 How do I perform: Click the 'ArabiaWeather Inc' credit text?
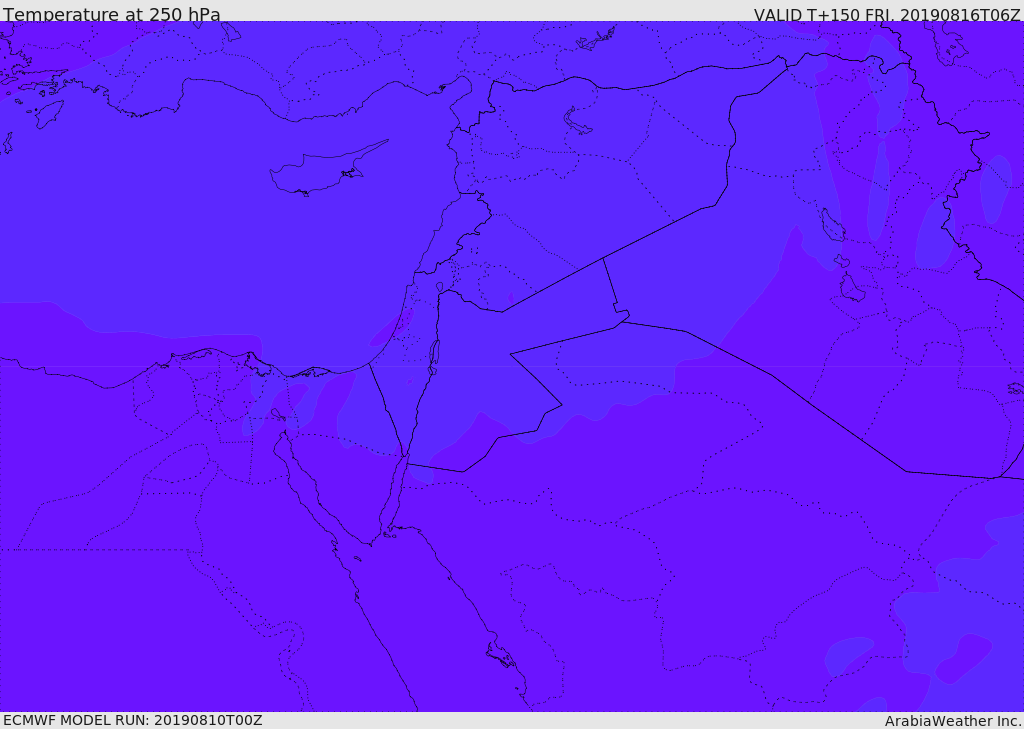pyautogui.click(x=953, y=721)
